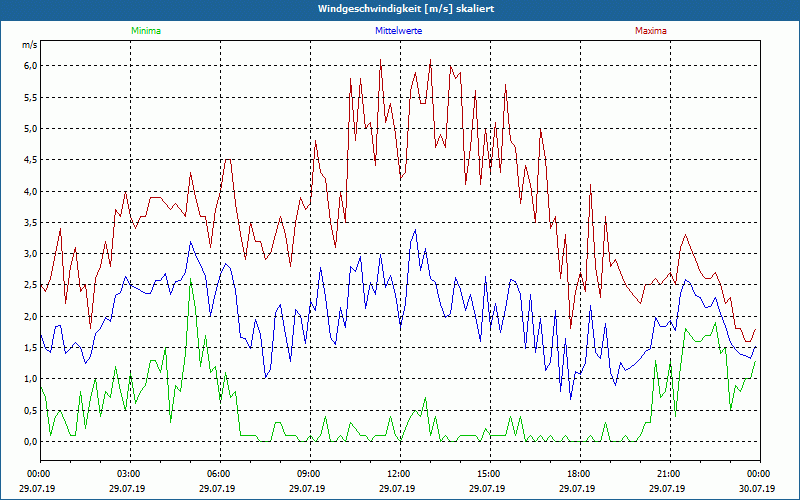The width and height of the screenshot is (800, 500).
Task: Click the '12:00' time axis label
Action: [x=400, y=474]
